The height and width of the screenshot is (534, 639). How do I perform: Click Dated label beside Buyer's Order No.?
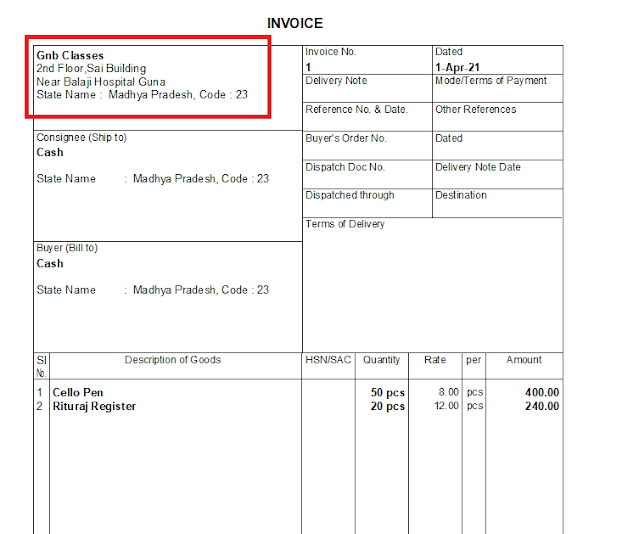point(449,138)
